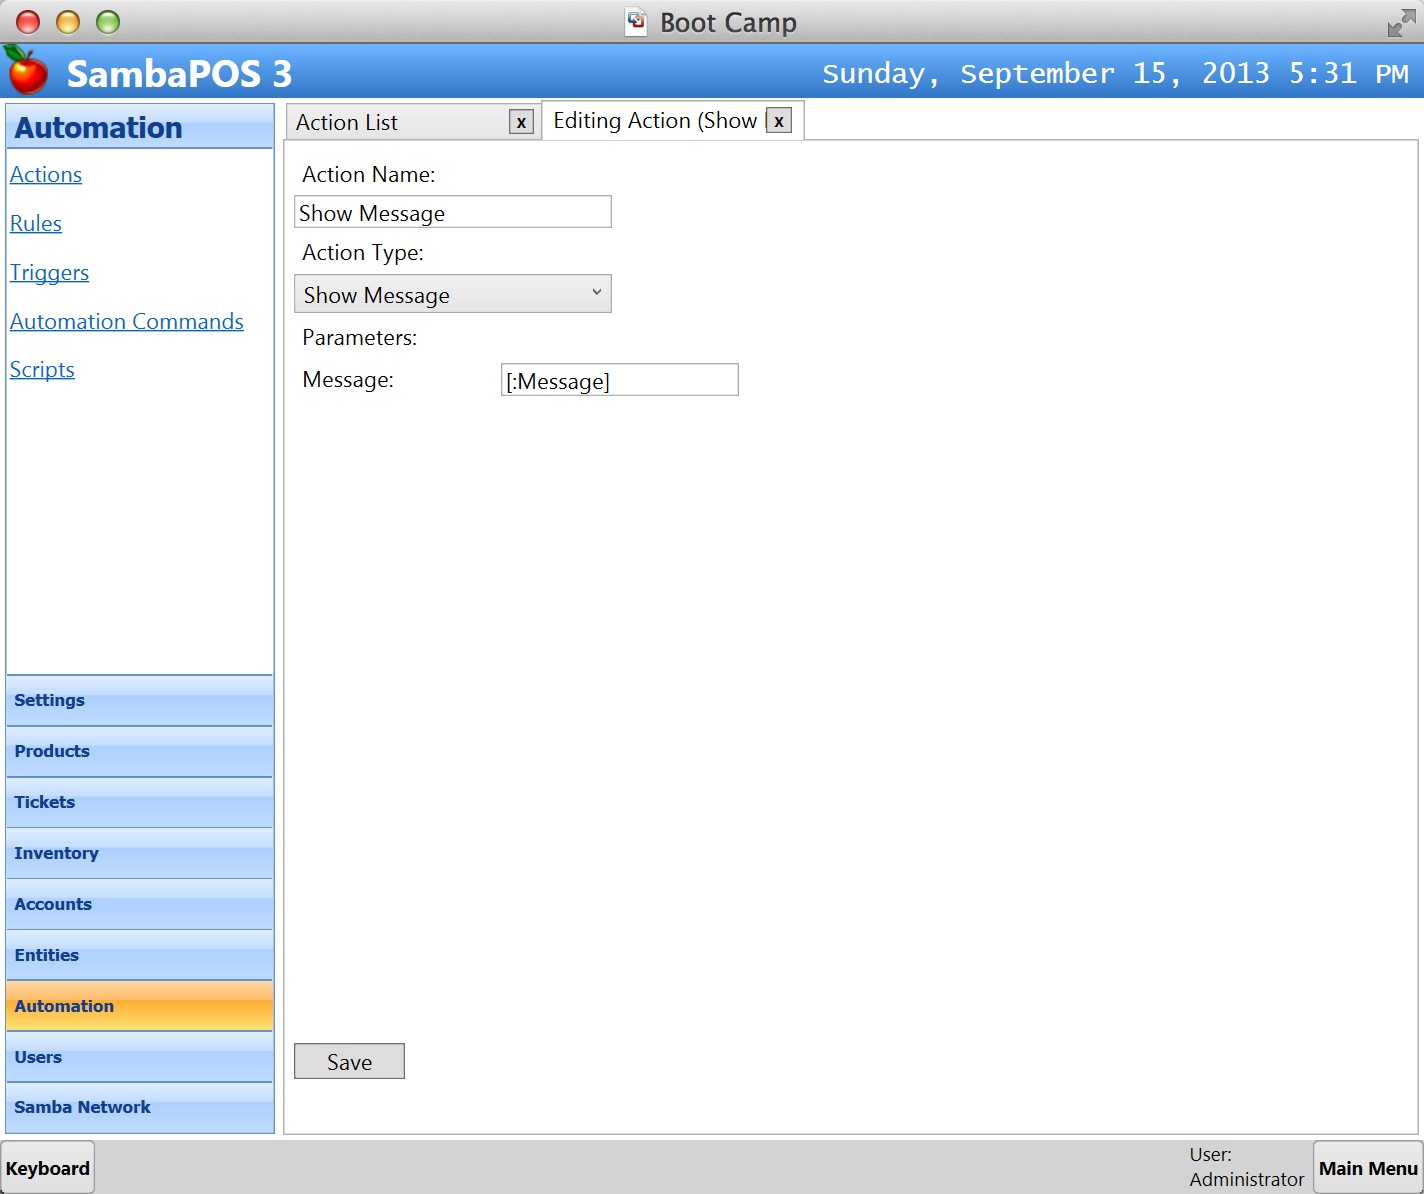Click the Boot Camp title icon
The width and height of the screenshot is (1424, 1194).
pyautogui.click(x=636, y=22)
